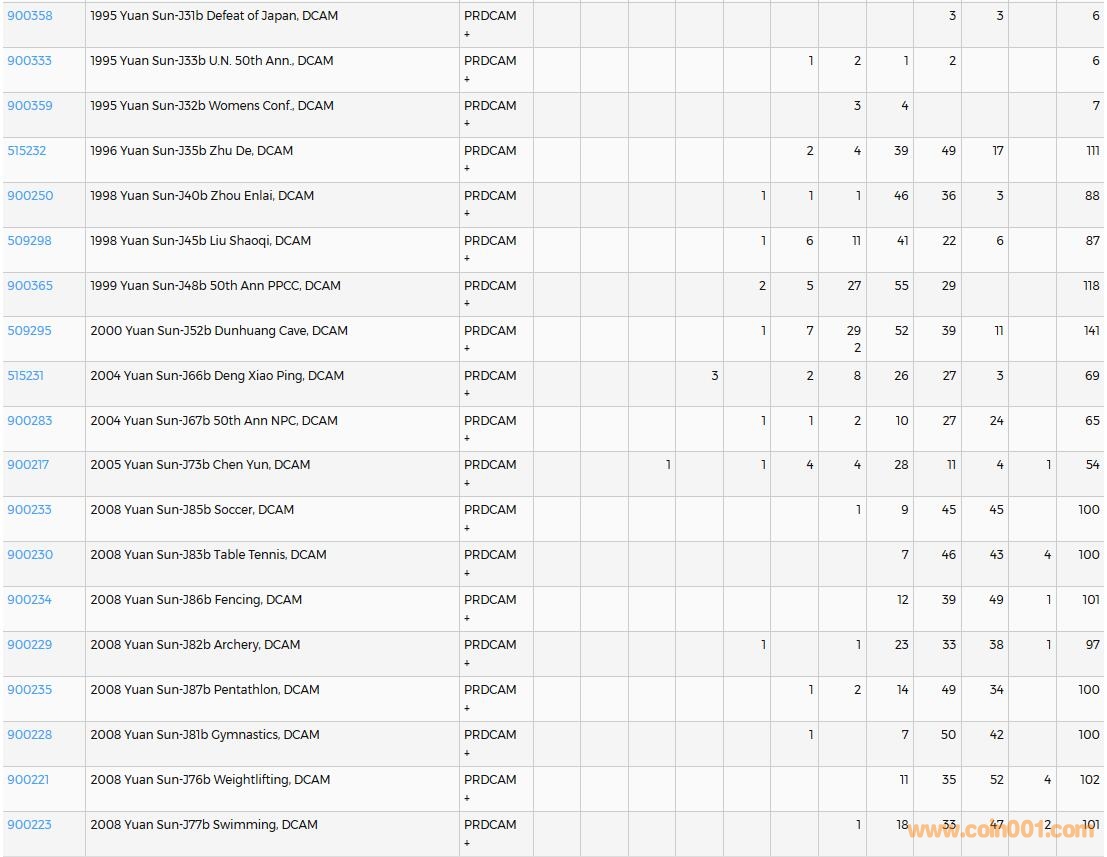Open coin ID link 900358
1107x857 pixels.
pyautogui.click(x=30, y=16)
